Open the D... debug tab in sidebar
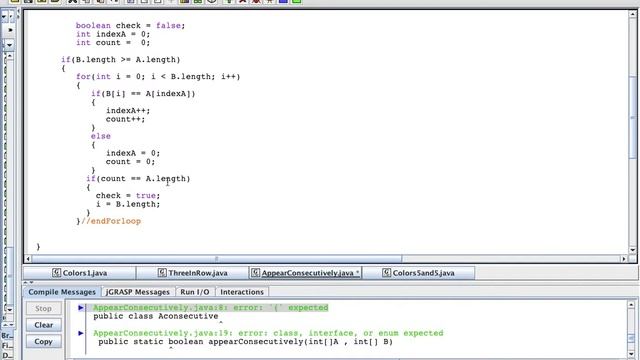The width and height of the screenshot is (640, 360). point(7,355)
